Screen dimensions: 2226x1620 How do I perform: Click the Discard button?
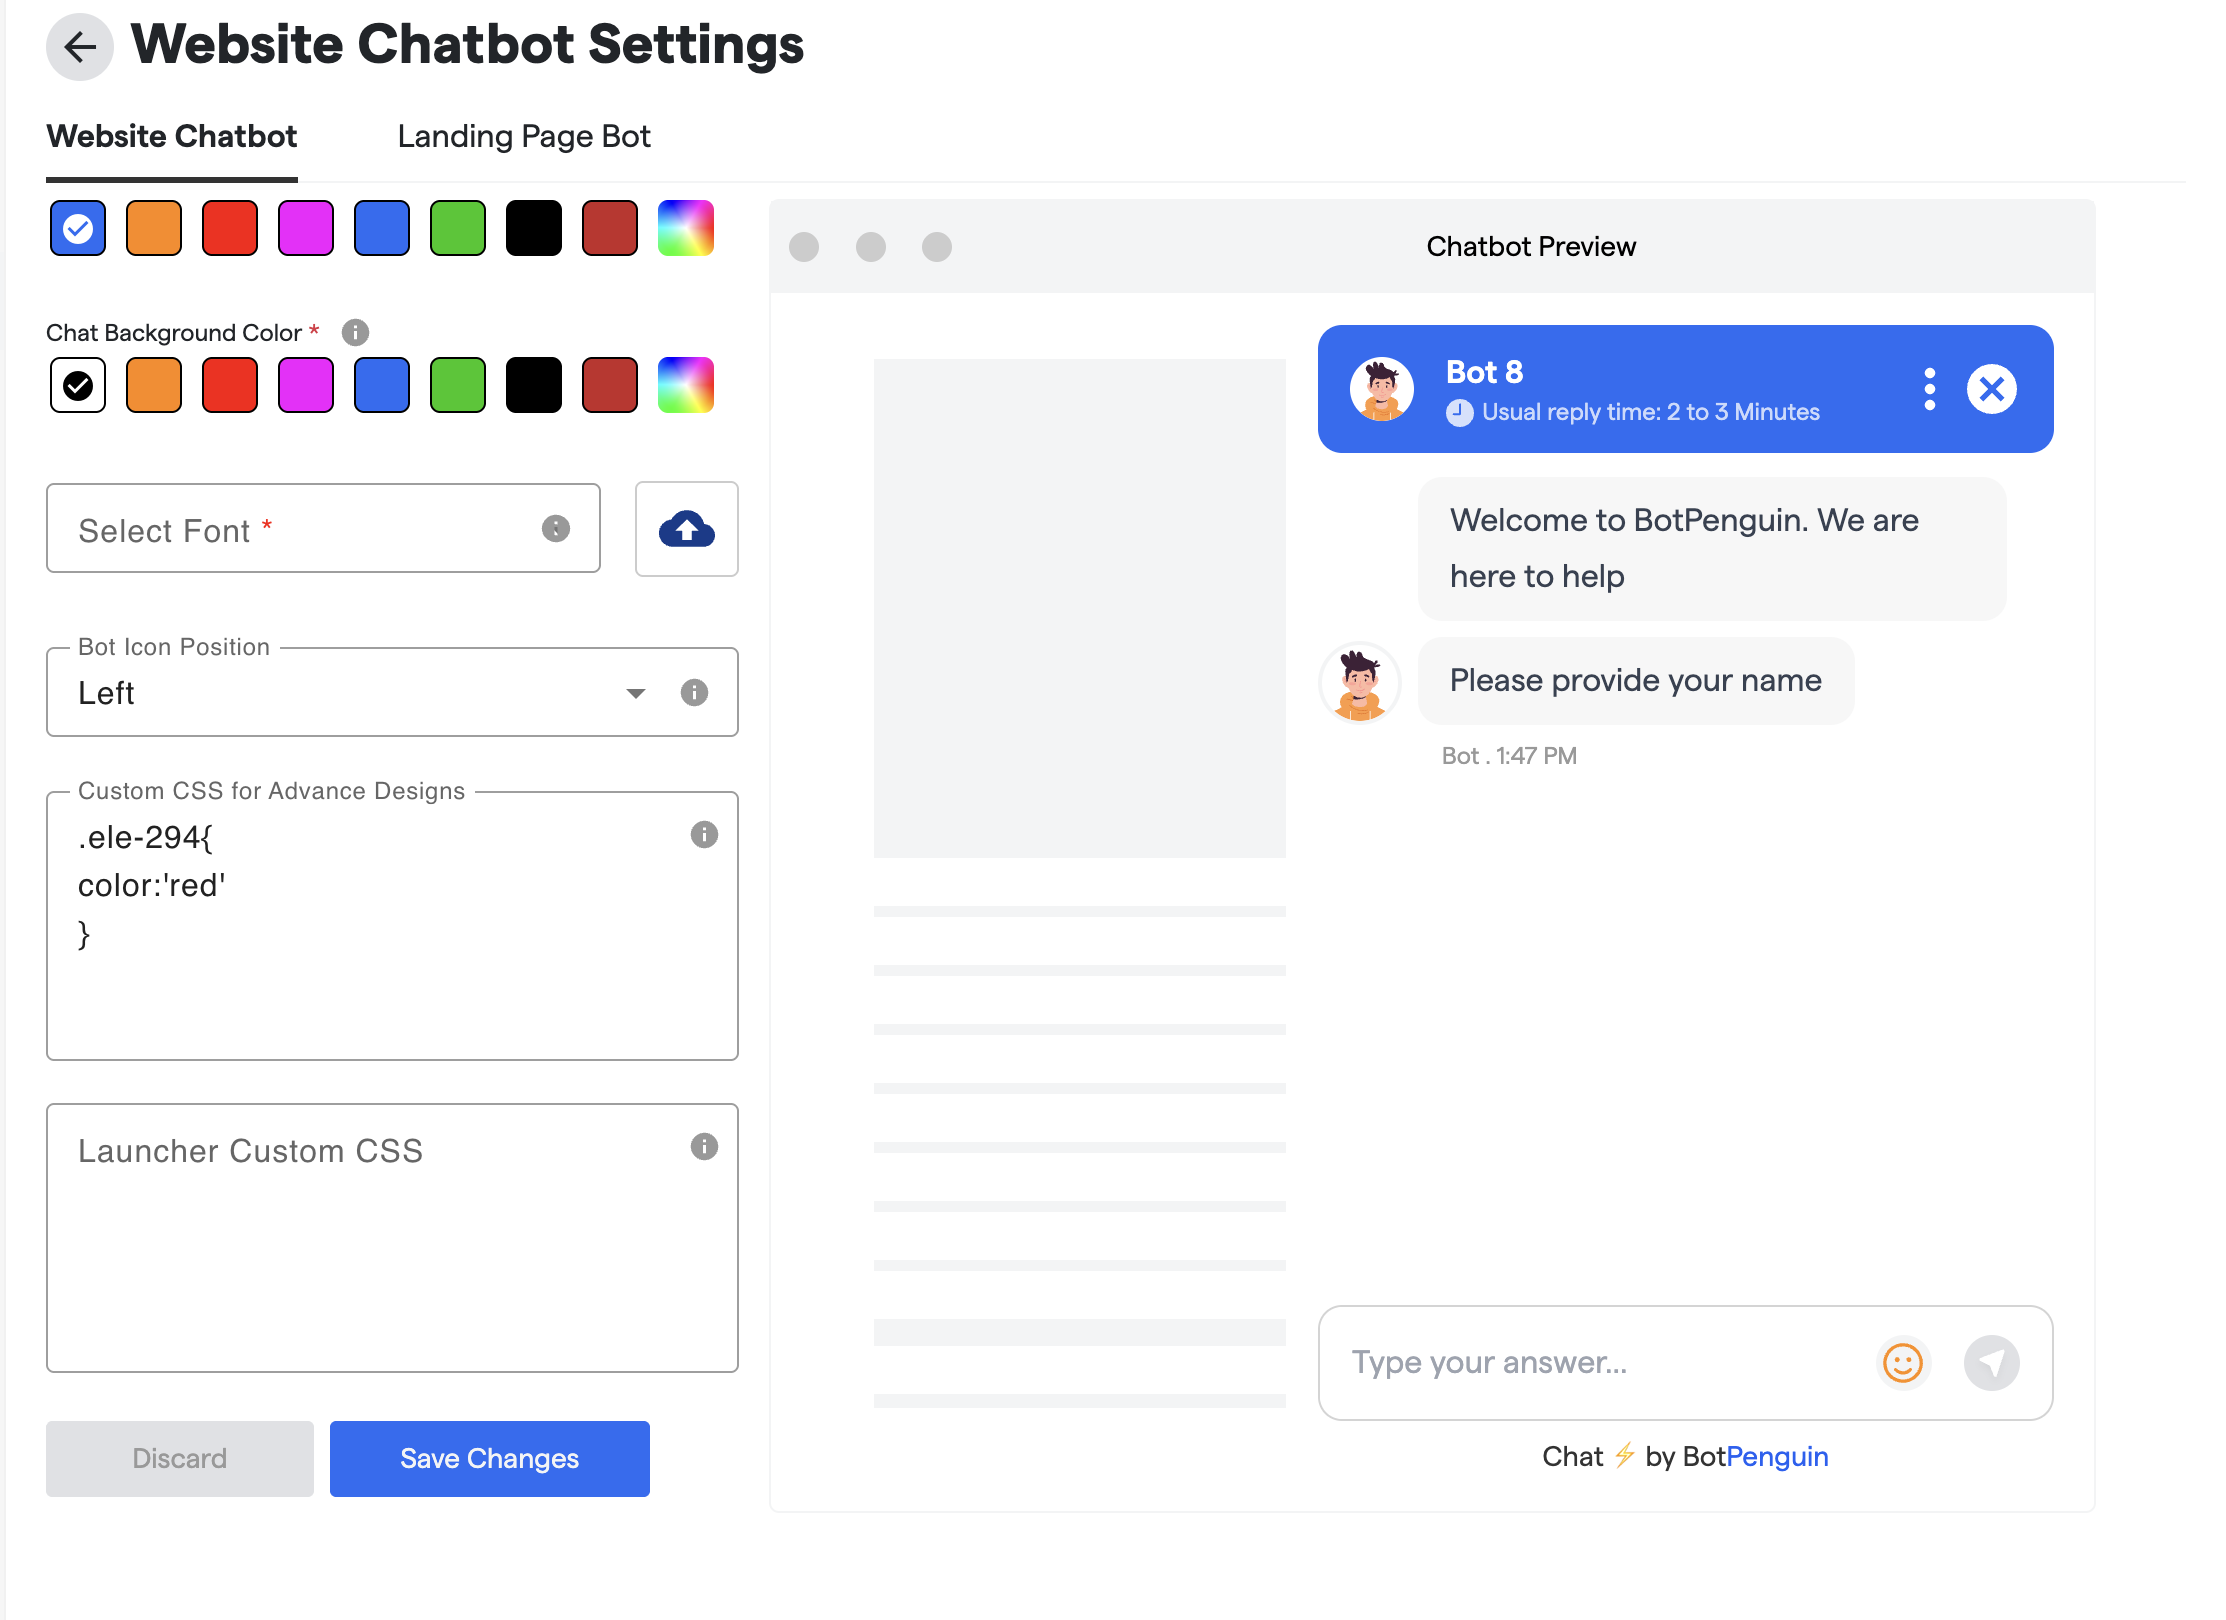(x=180, y=1458)
